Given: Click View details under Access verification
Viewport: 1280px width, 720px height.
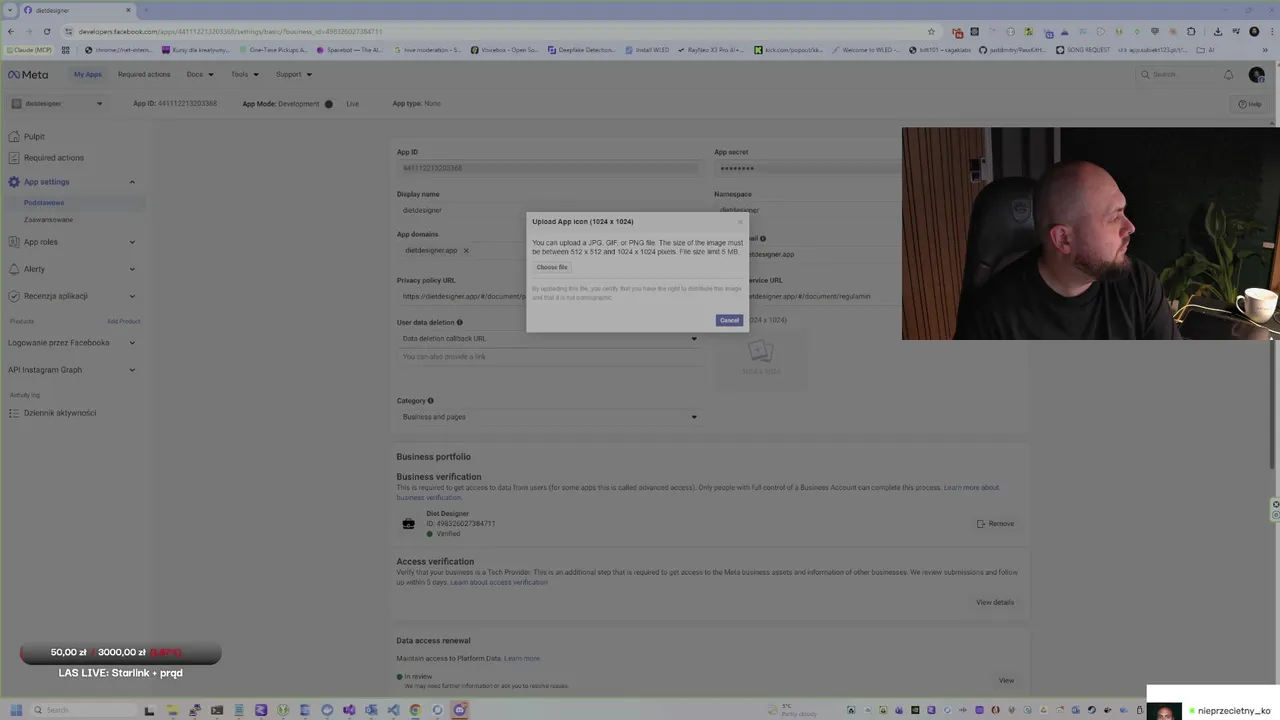Looking at the screenshot, I should pos(995,602).
